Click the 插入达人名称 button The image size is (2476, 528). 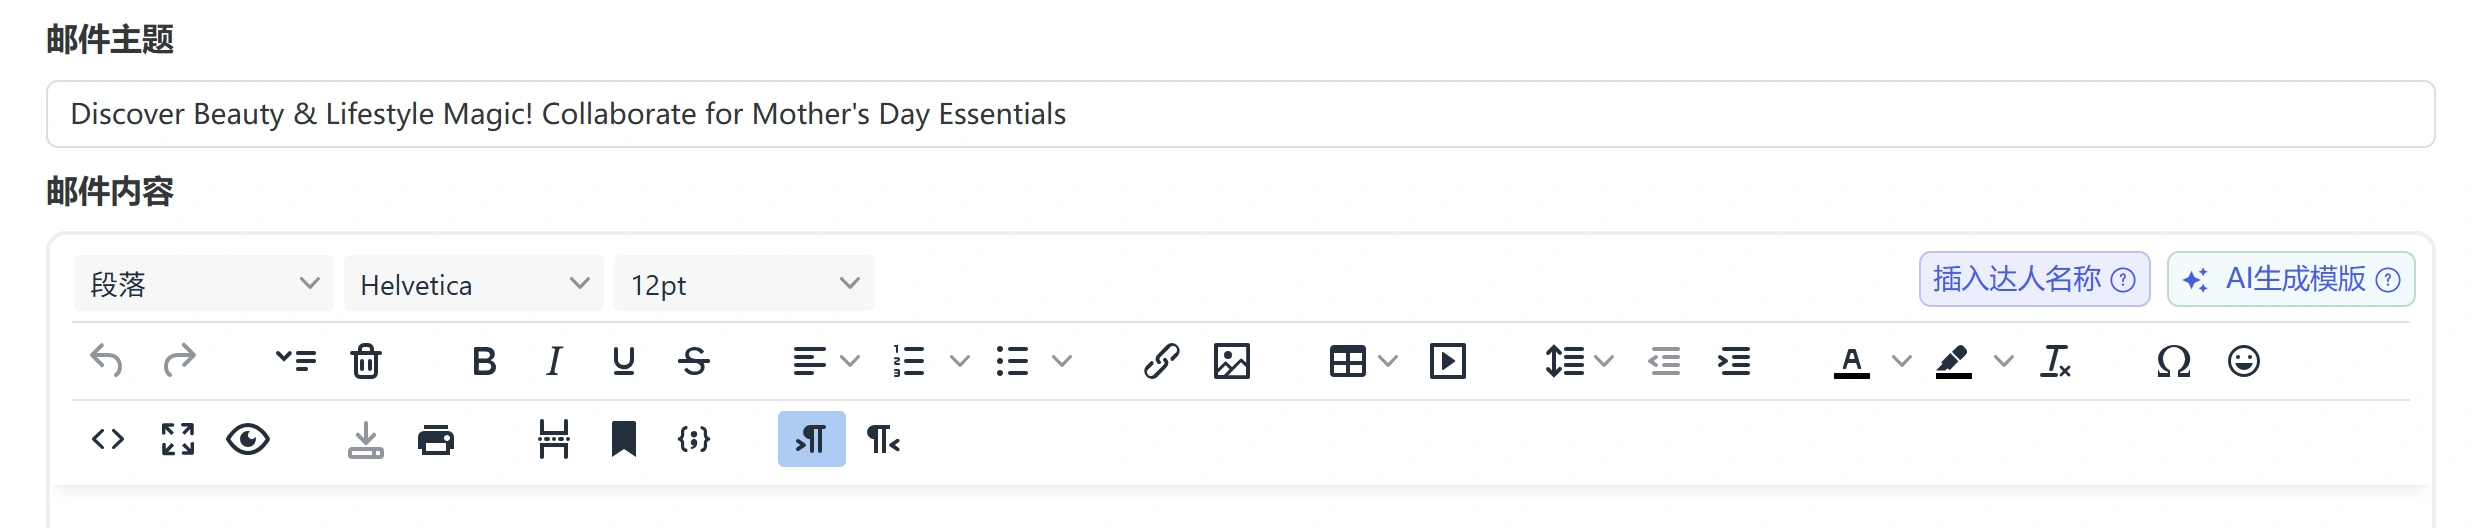pos(2033,279)
